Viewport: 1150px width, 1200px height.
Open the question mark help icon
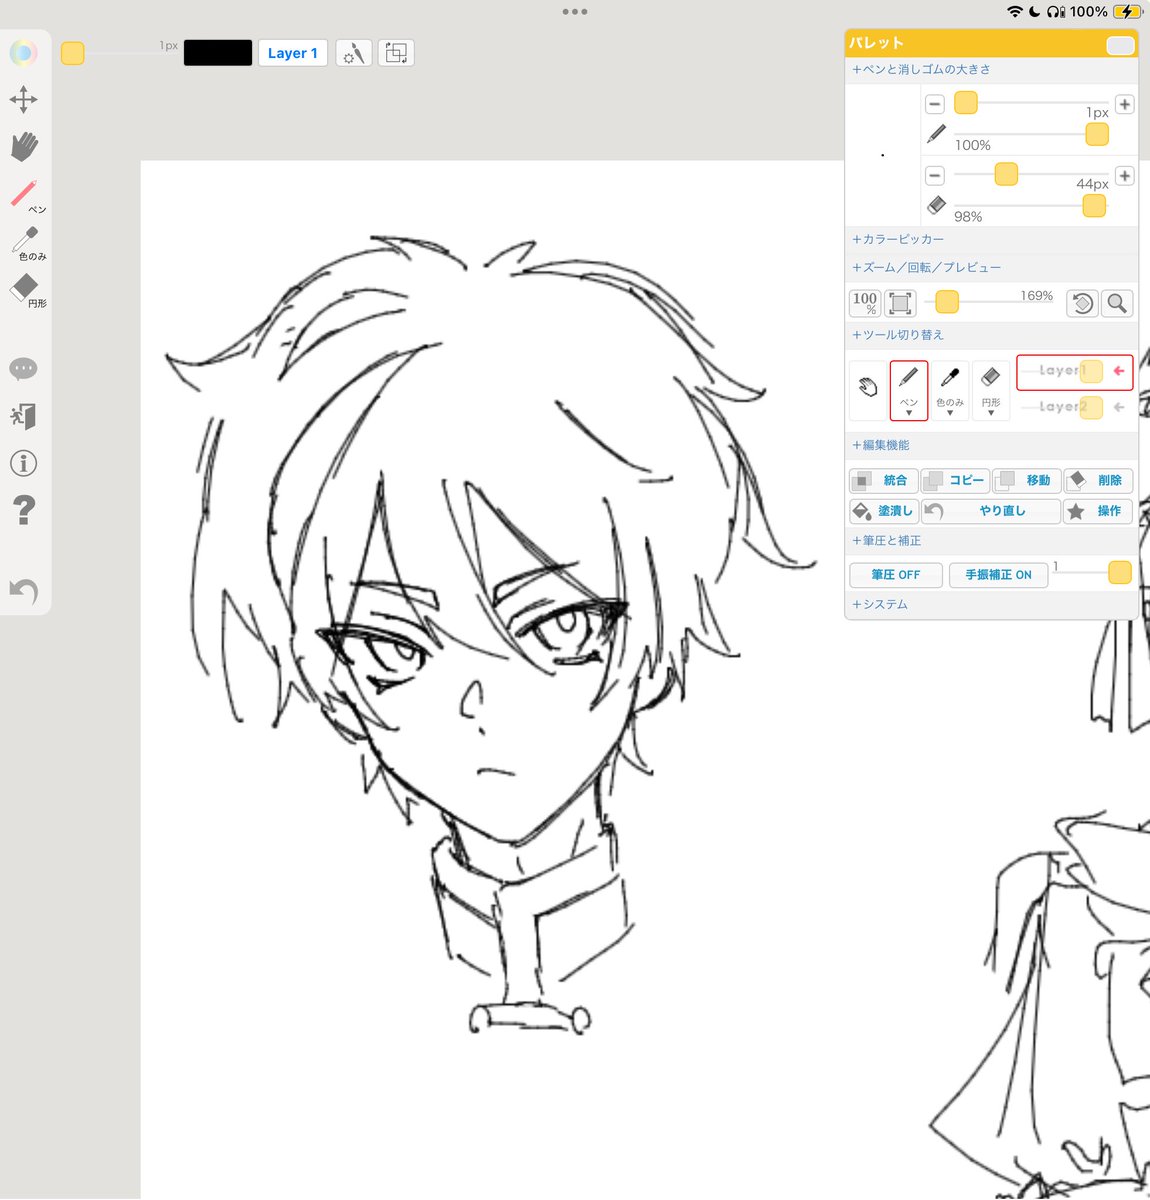23,510
